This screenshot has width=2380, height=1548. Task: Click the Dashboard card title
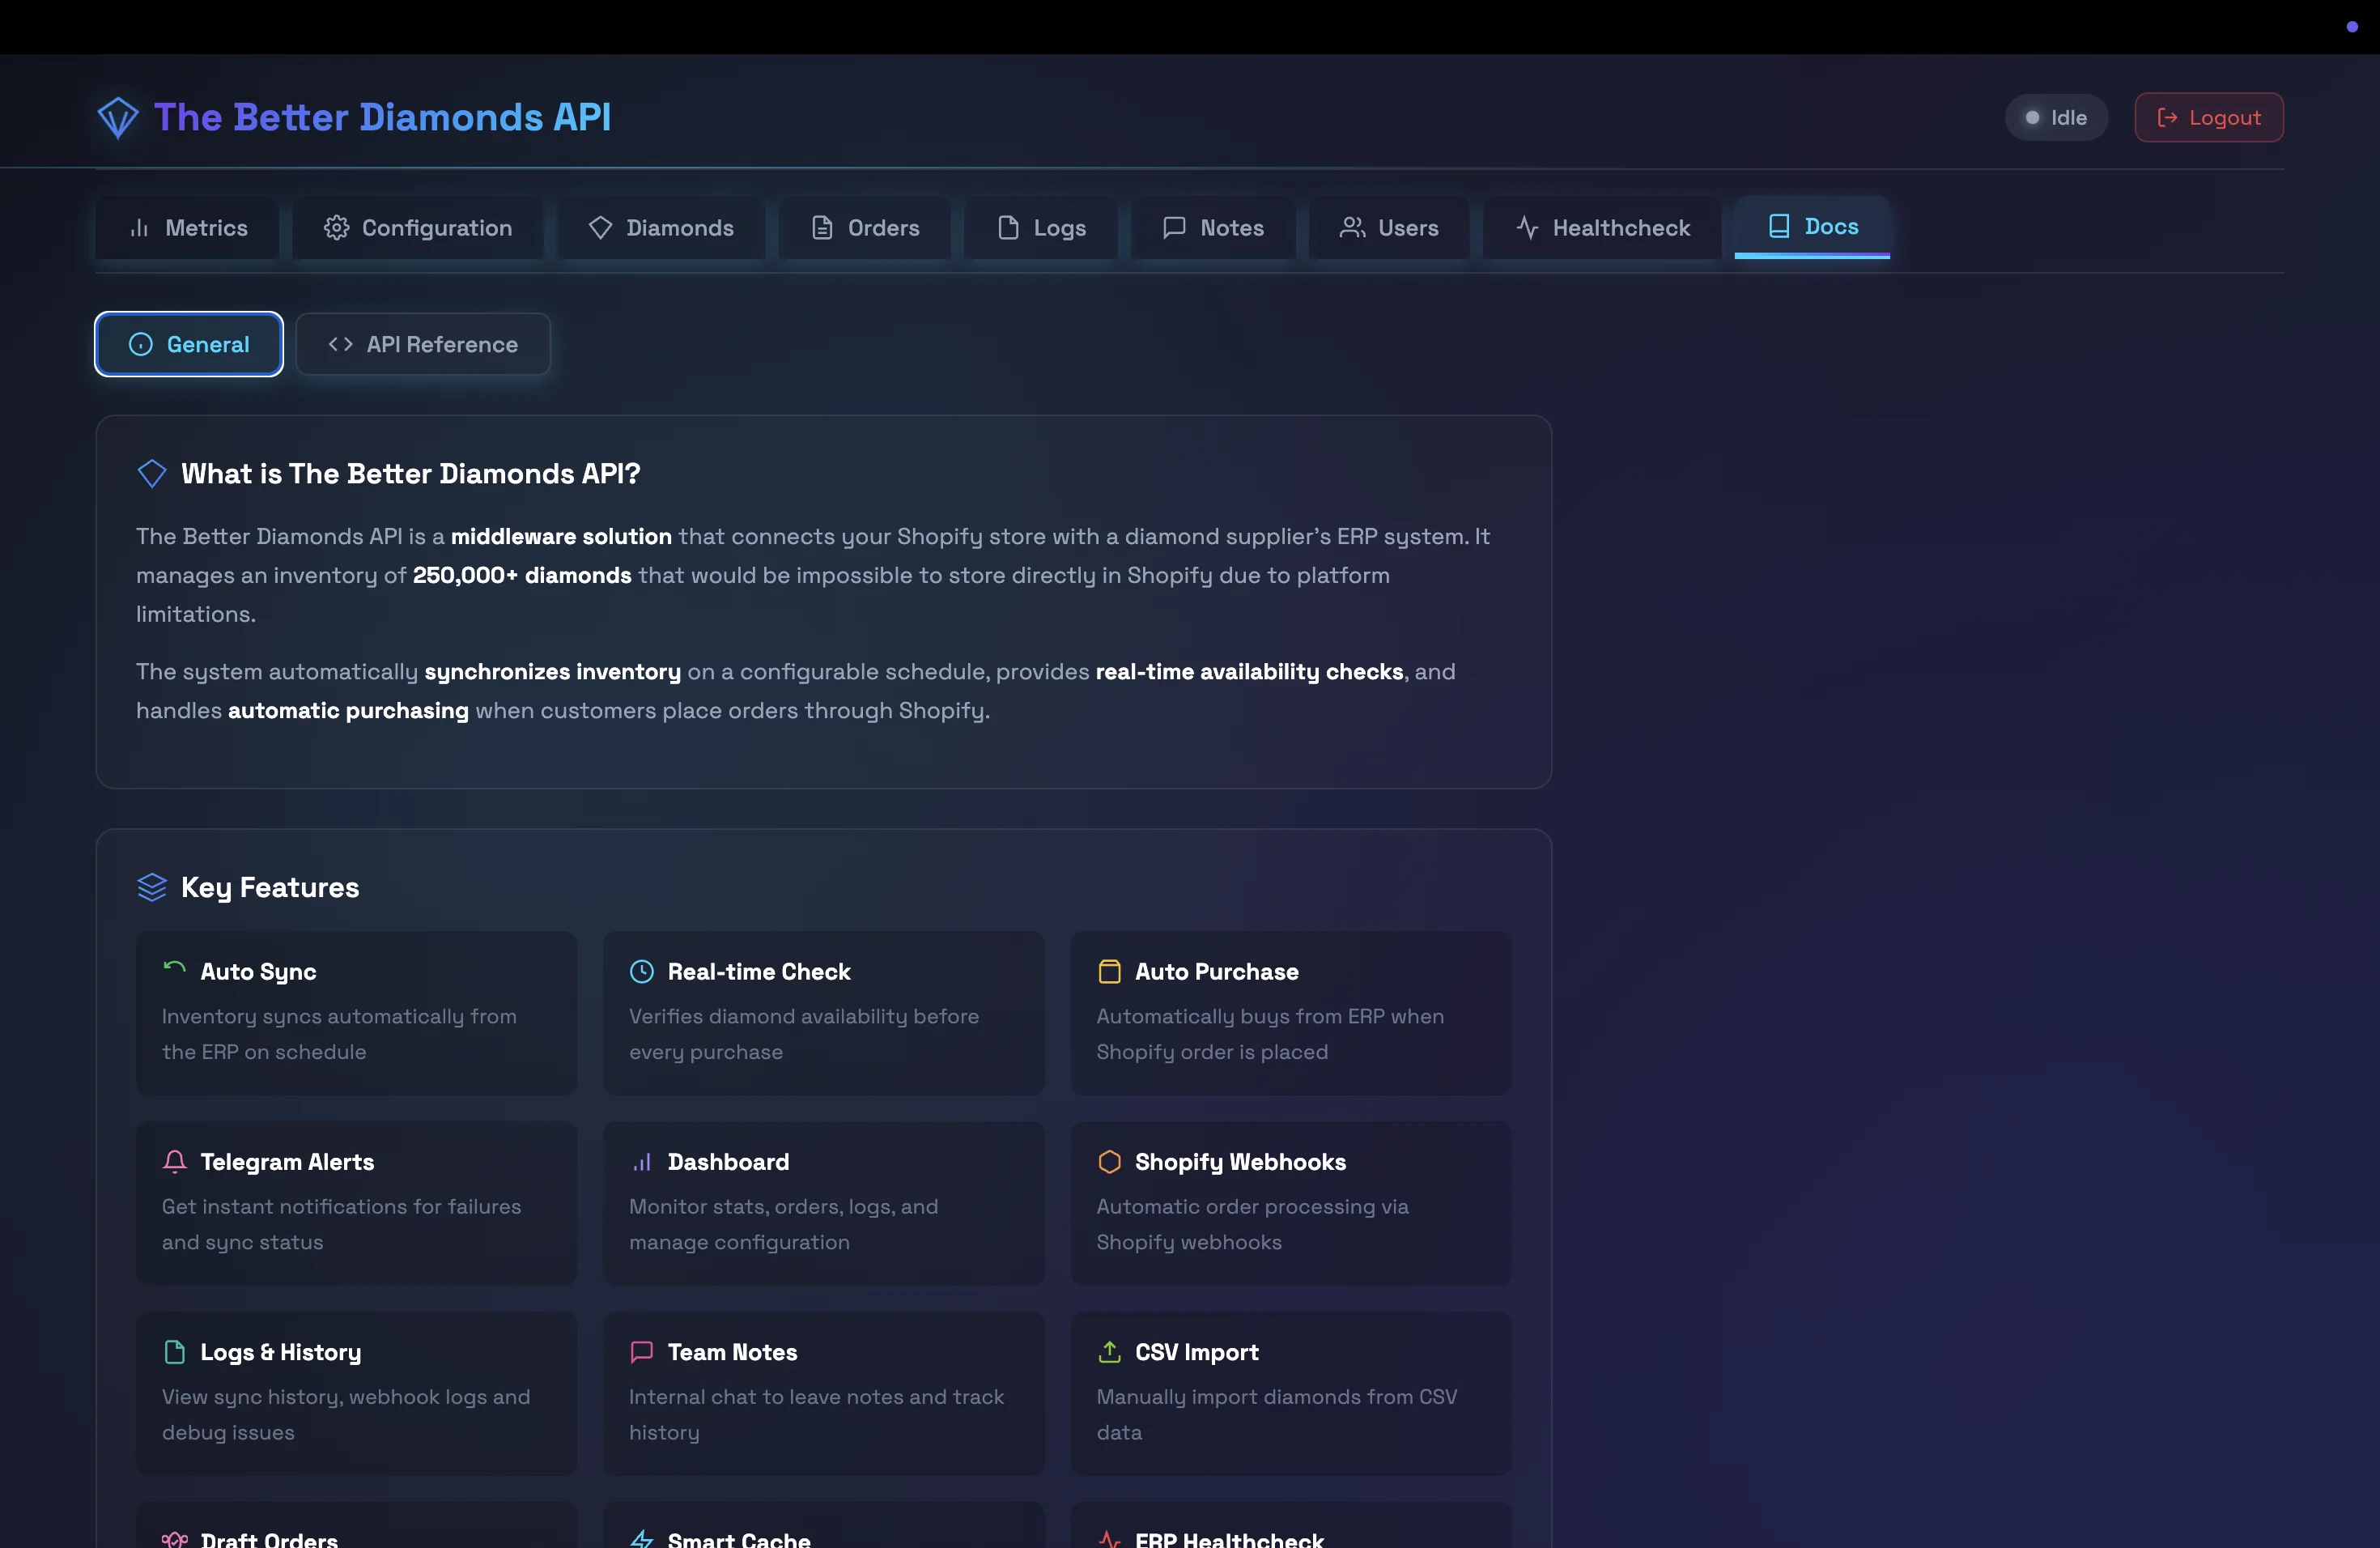(x=728, y=1161)
